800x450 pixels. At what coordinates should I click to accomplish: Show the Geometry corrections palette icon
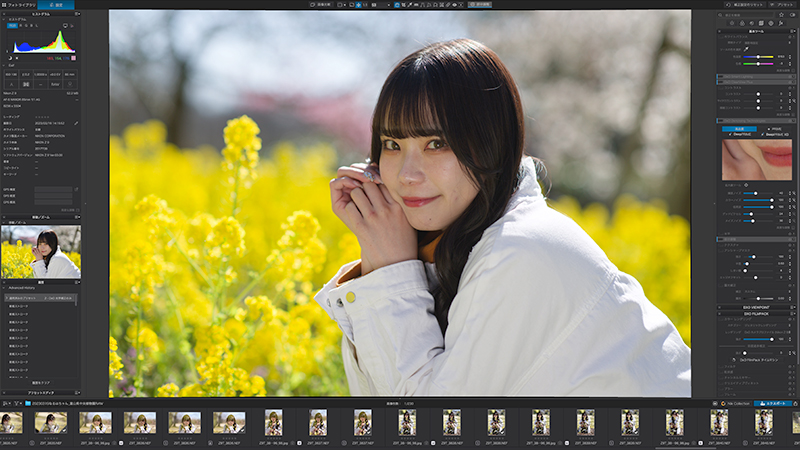761,23
